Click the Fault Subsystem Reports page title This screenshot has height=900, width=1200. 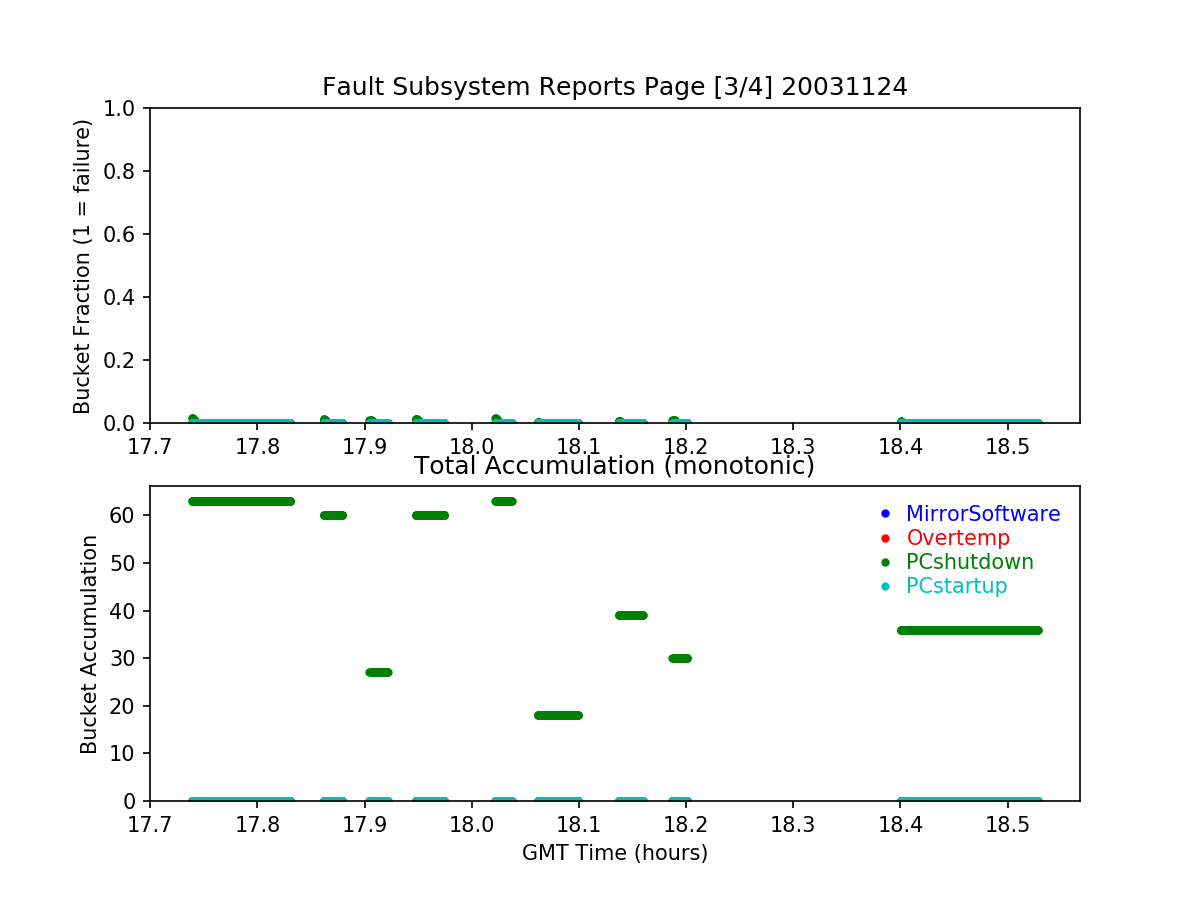tap(614, 87)
